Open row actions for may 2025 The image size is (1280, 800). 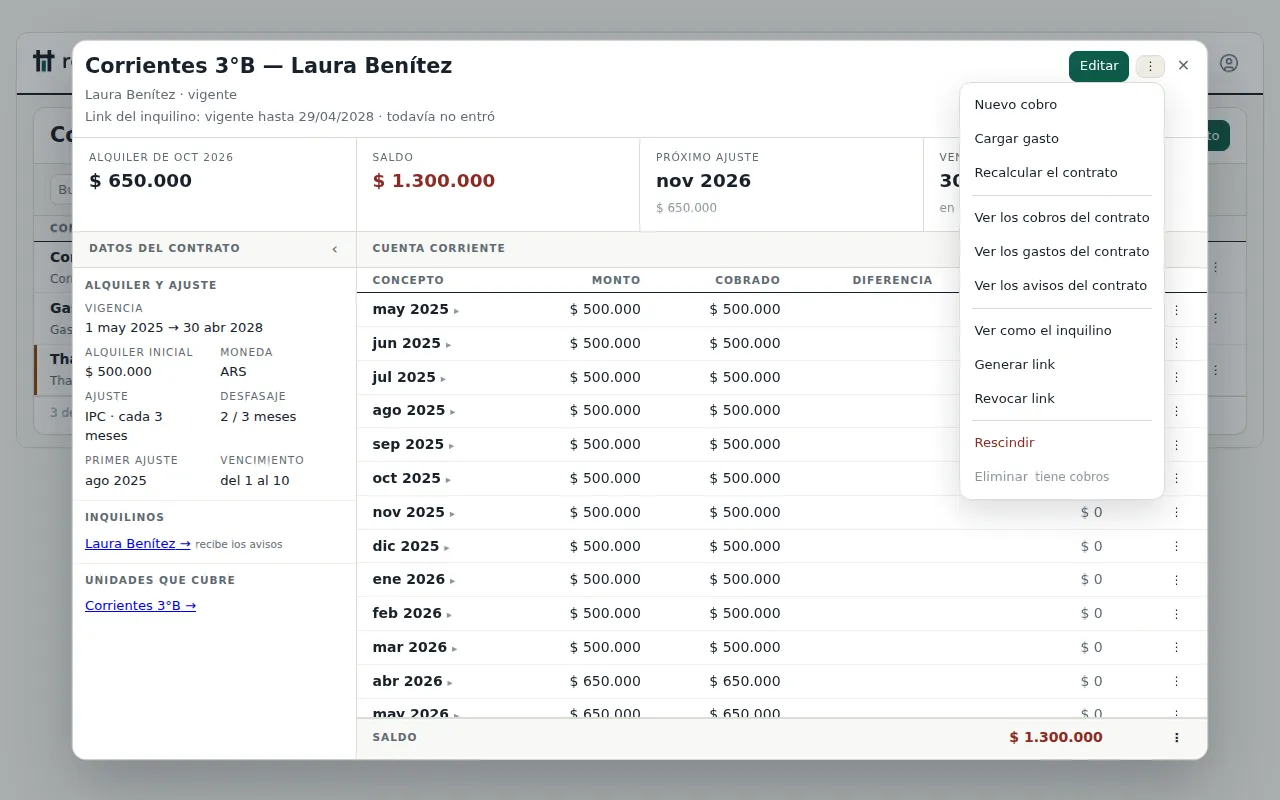(1176, 310)
